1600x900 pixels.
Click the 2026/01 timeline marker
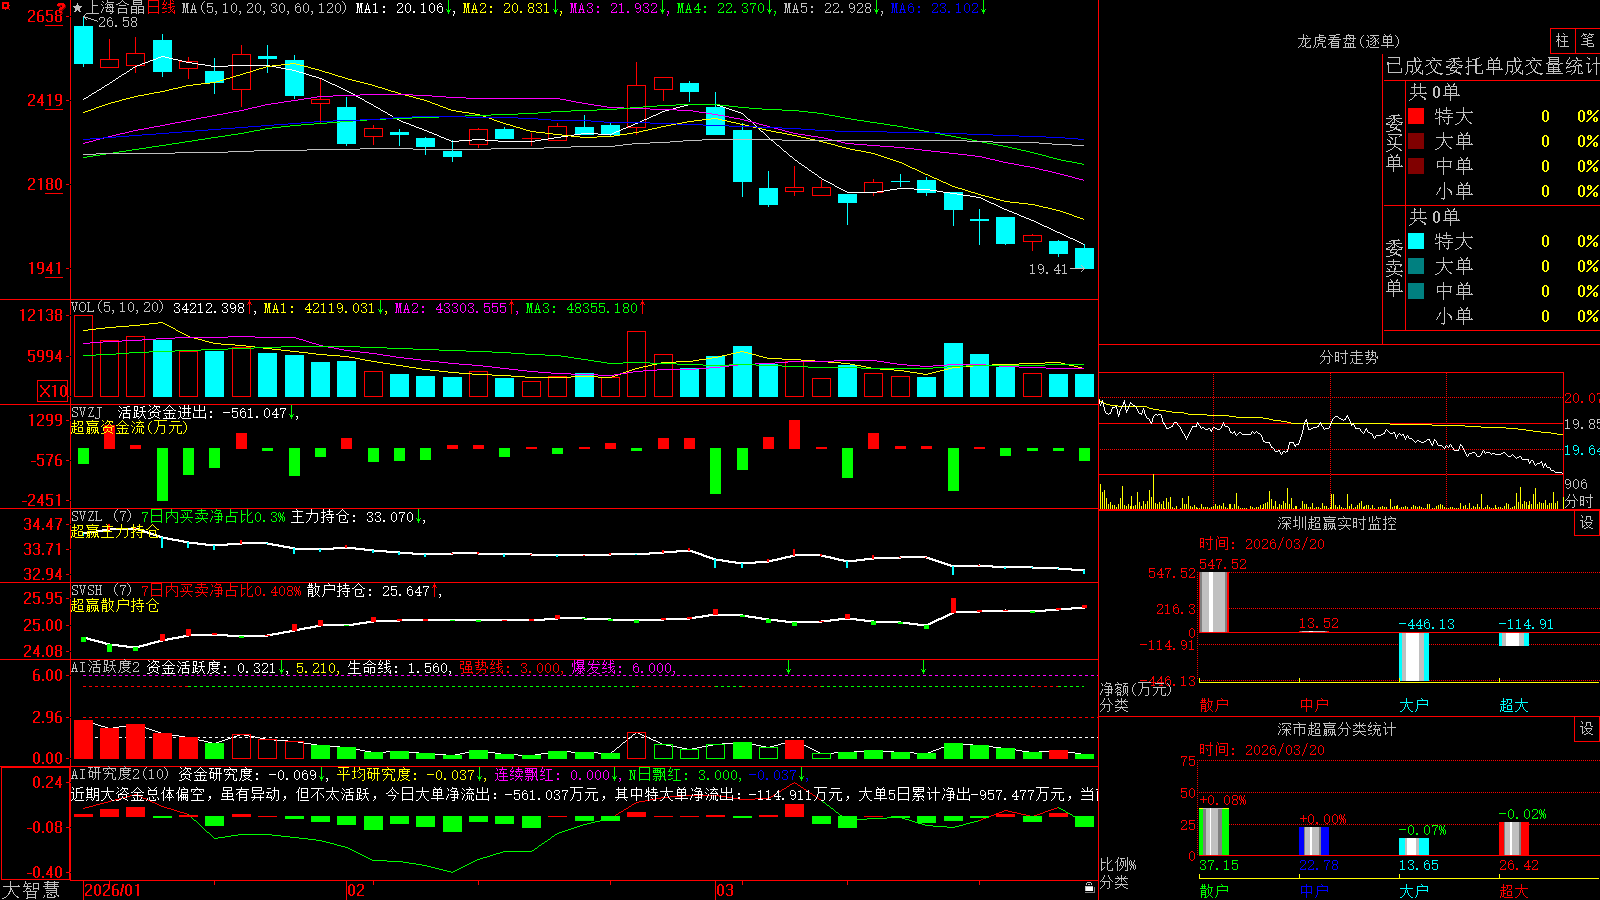113,890
